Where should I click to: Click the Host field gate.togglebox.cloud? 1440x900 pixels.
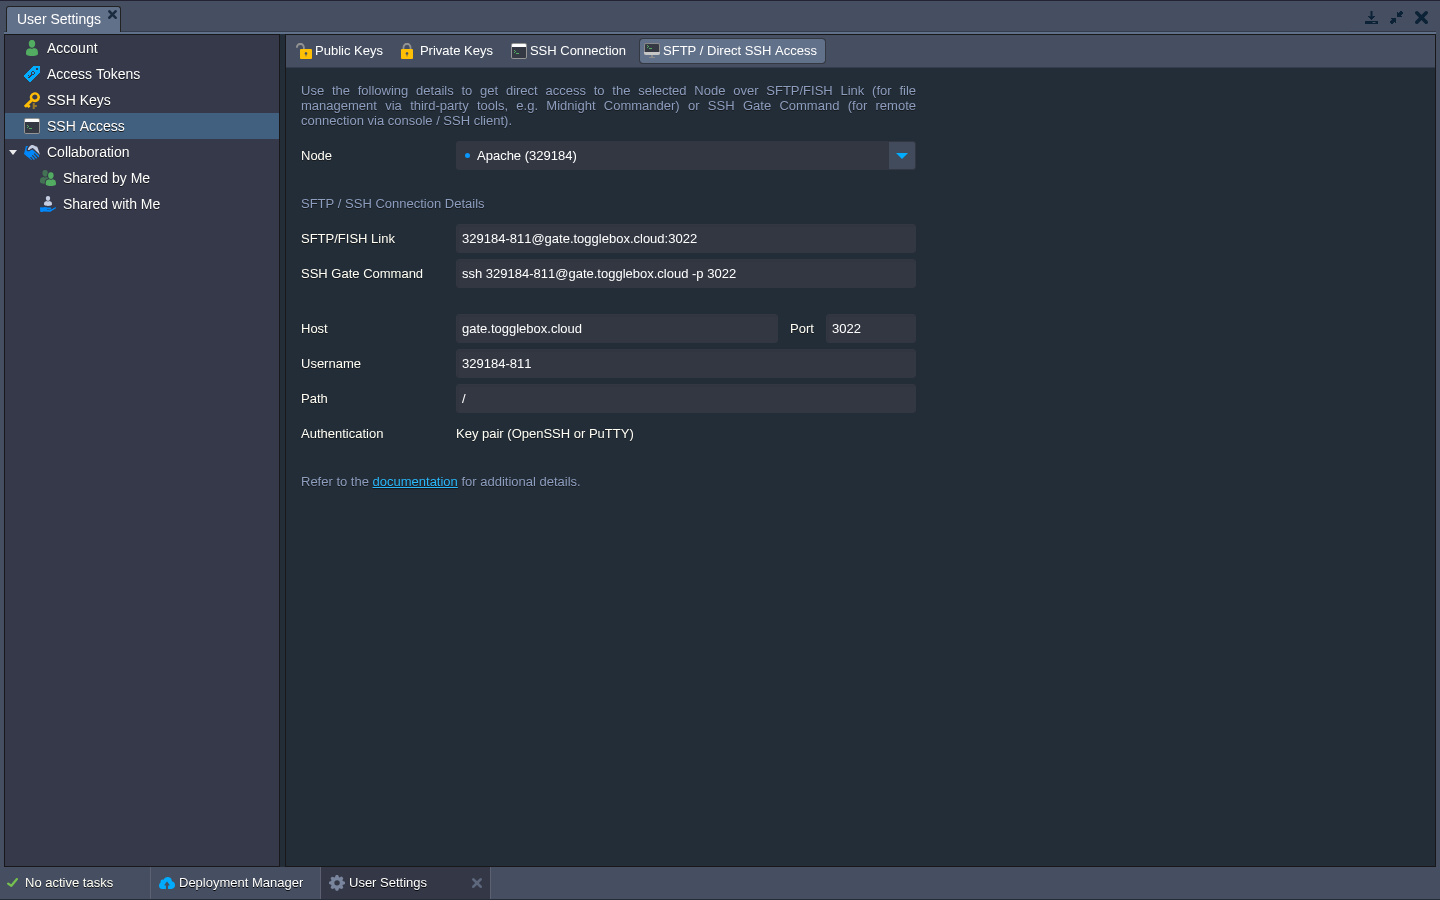(616, 329)
